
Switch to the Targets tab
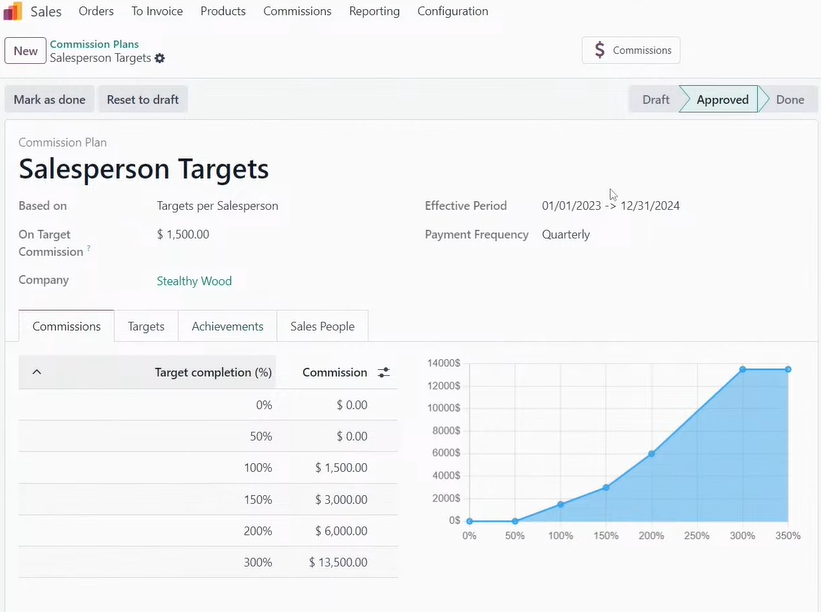point(146,327)
